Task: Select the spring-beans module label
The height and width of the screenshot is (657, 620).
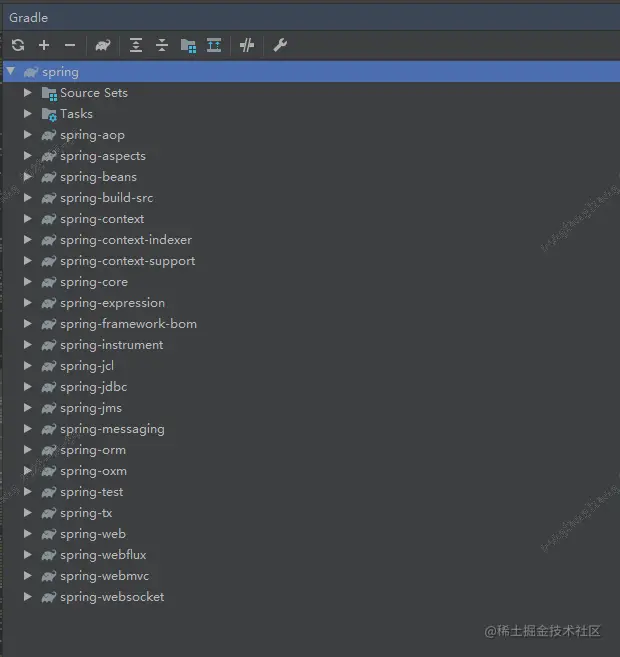Action: [98, 177]
